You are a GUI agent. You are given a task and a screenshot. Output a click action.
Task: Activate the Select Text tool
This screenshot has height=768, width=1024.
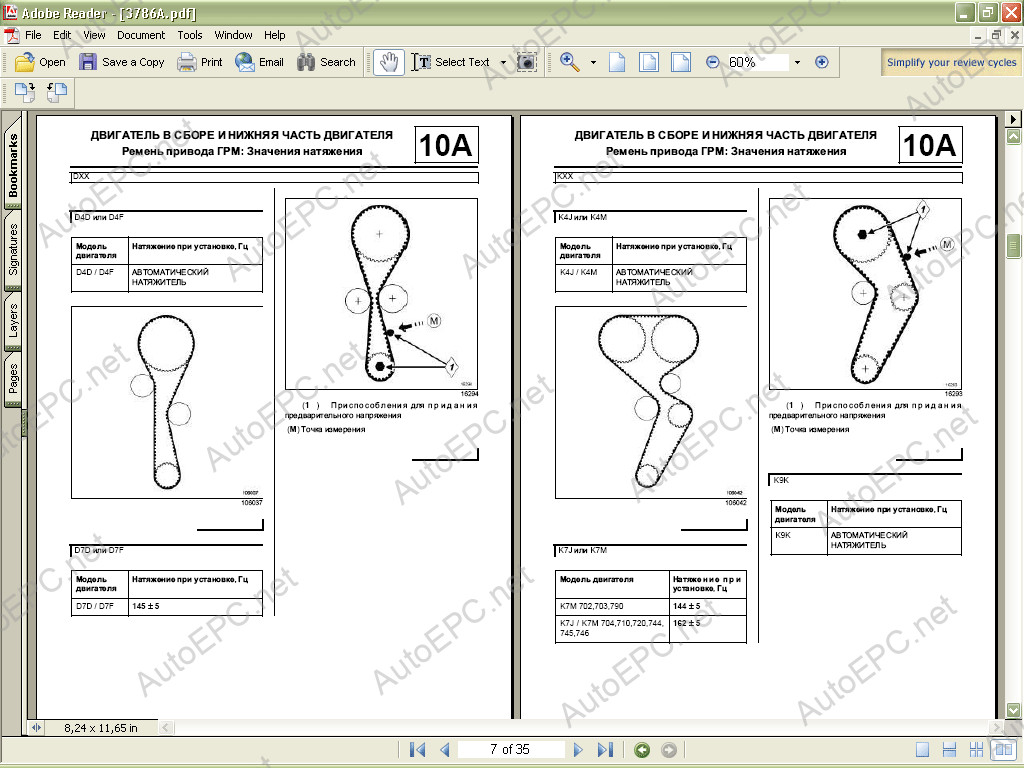[x=451, y=62]
